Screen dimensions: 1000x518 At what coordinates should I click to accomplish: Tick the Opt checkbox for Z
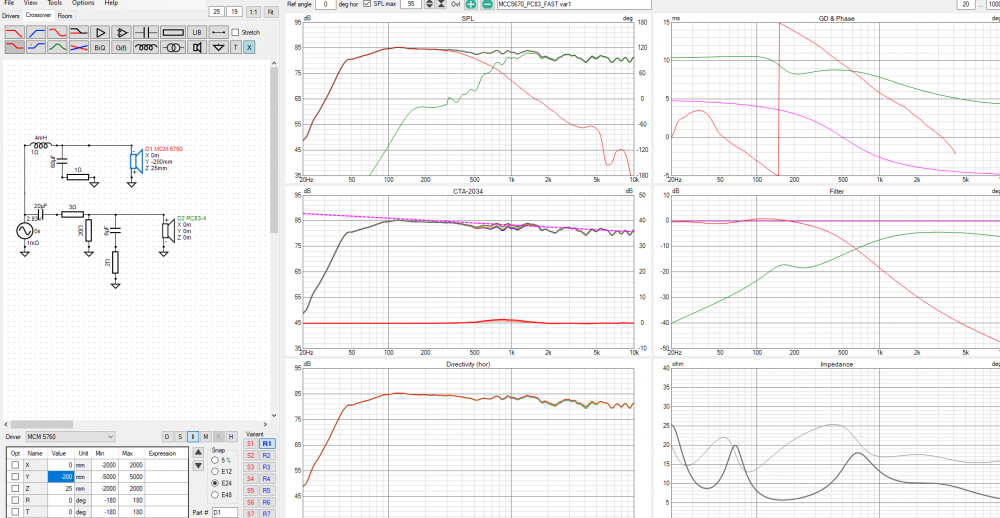pyautogui.click(x=14, y=489)
